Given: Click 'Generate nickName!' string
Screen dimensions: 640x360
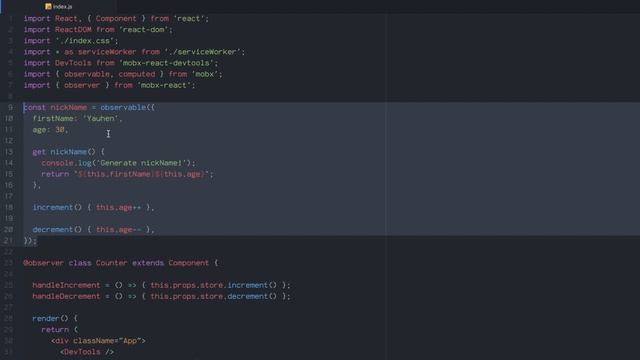Looking at the screenshot, I should (141, 163).
